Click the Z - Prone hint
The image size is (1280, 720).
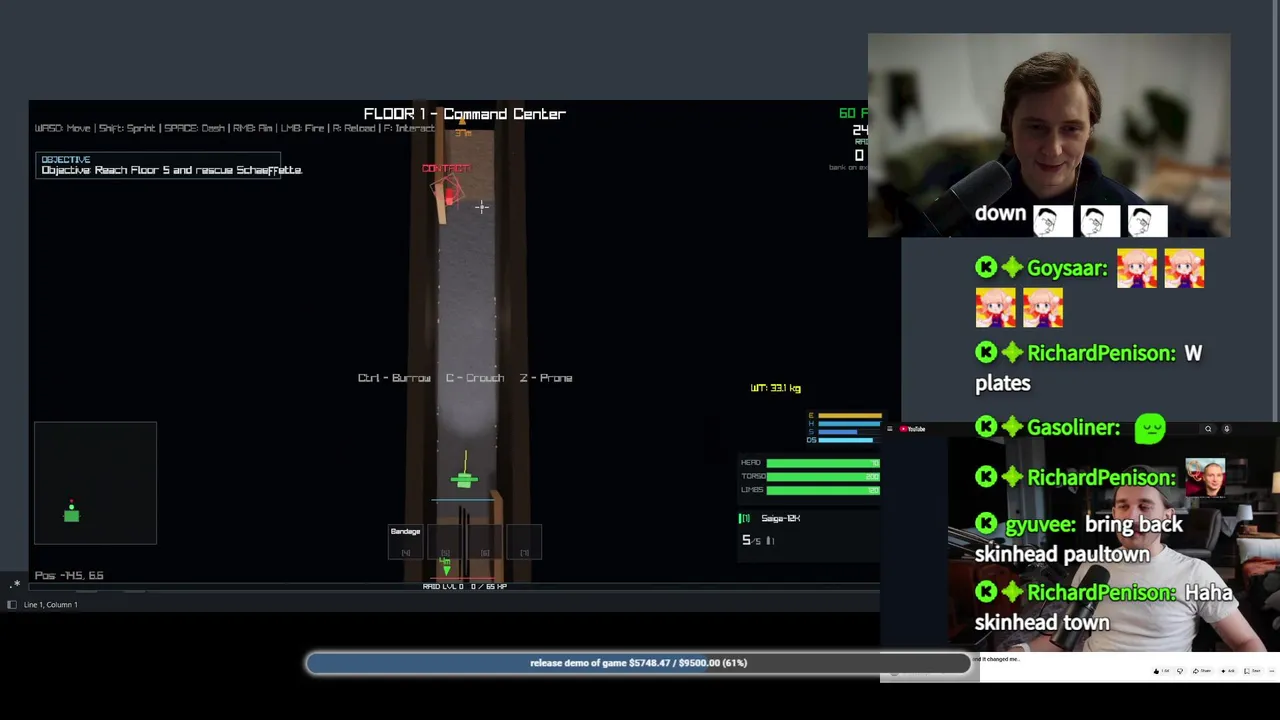(546, 378)
